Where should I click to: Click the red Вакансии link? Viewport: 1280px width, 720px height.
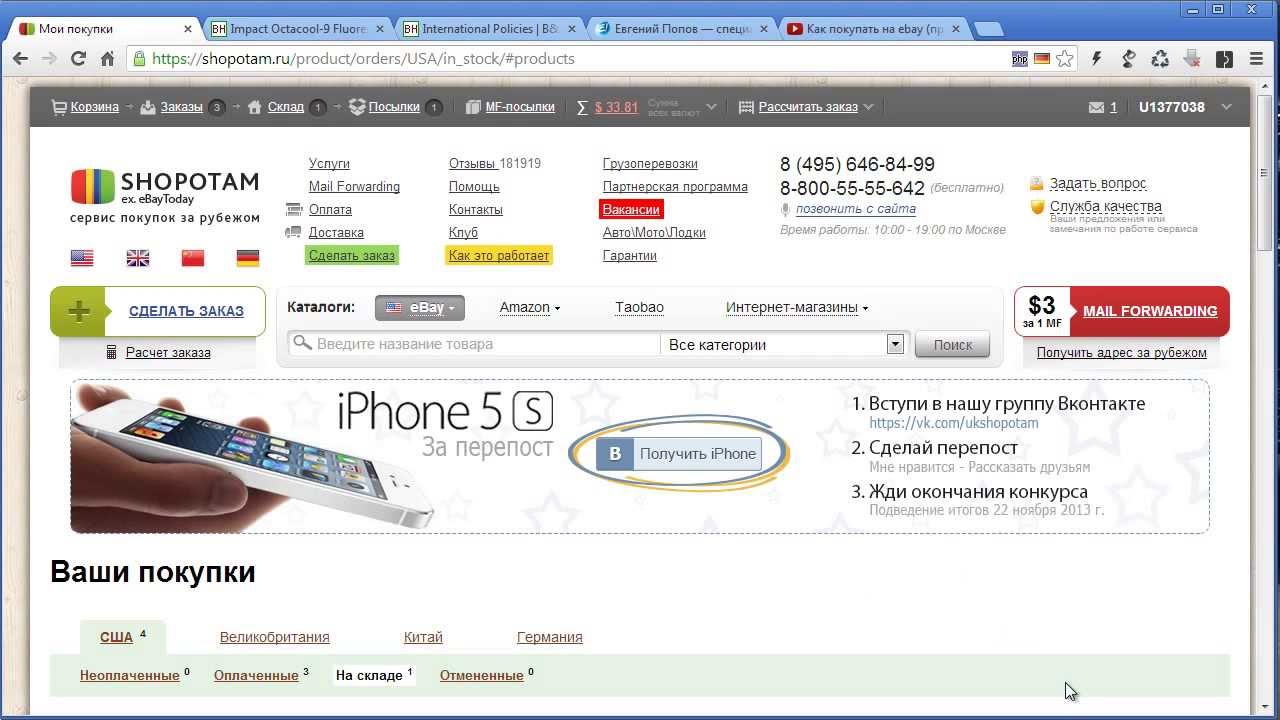tap(631, 210)
